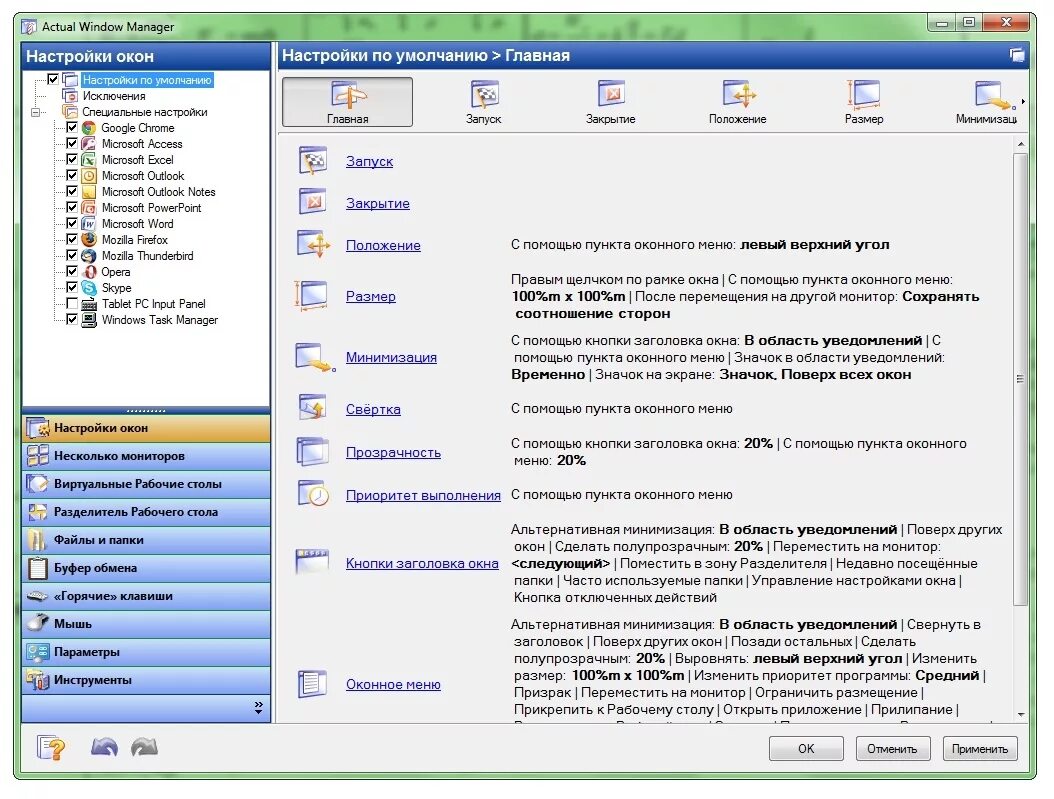Click the Размер icon in settings list

coord(312,296)
